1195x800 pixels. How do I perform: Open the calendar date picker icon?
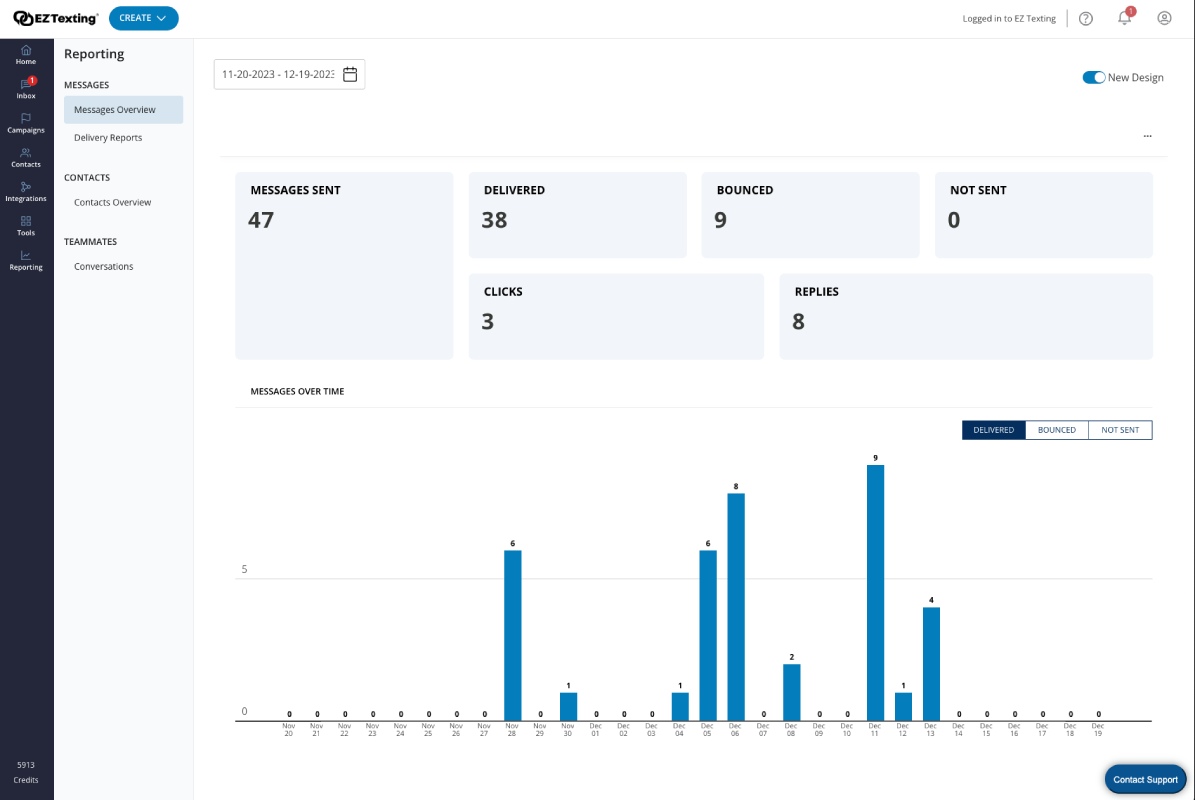pyautogui.click(x=350, y=74)
